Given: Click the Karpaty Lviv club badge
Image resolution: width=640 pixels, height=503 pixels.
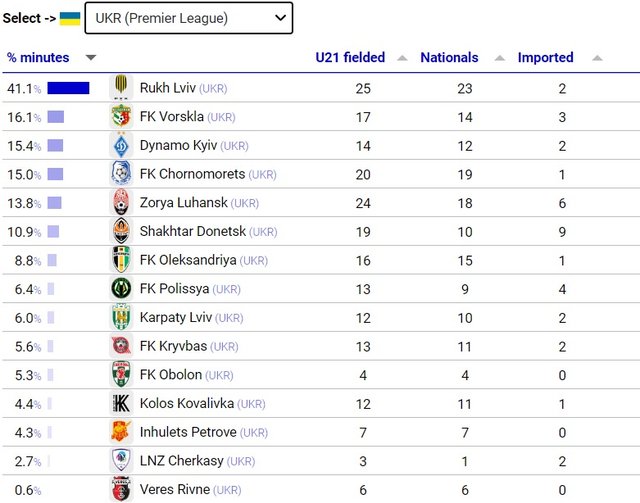Looking at the screenshot, I should [x=120, y=318].
